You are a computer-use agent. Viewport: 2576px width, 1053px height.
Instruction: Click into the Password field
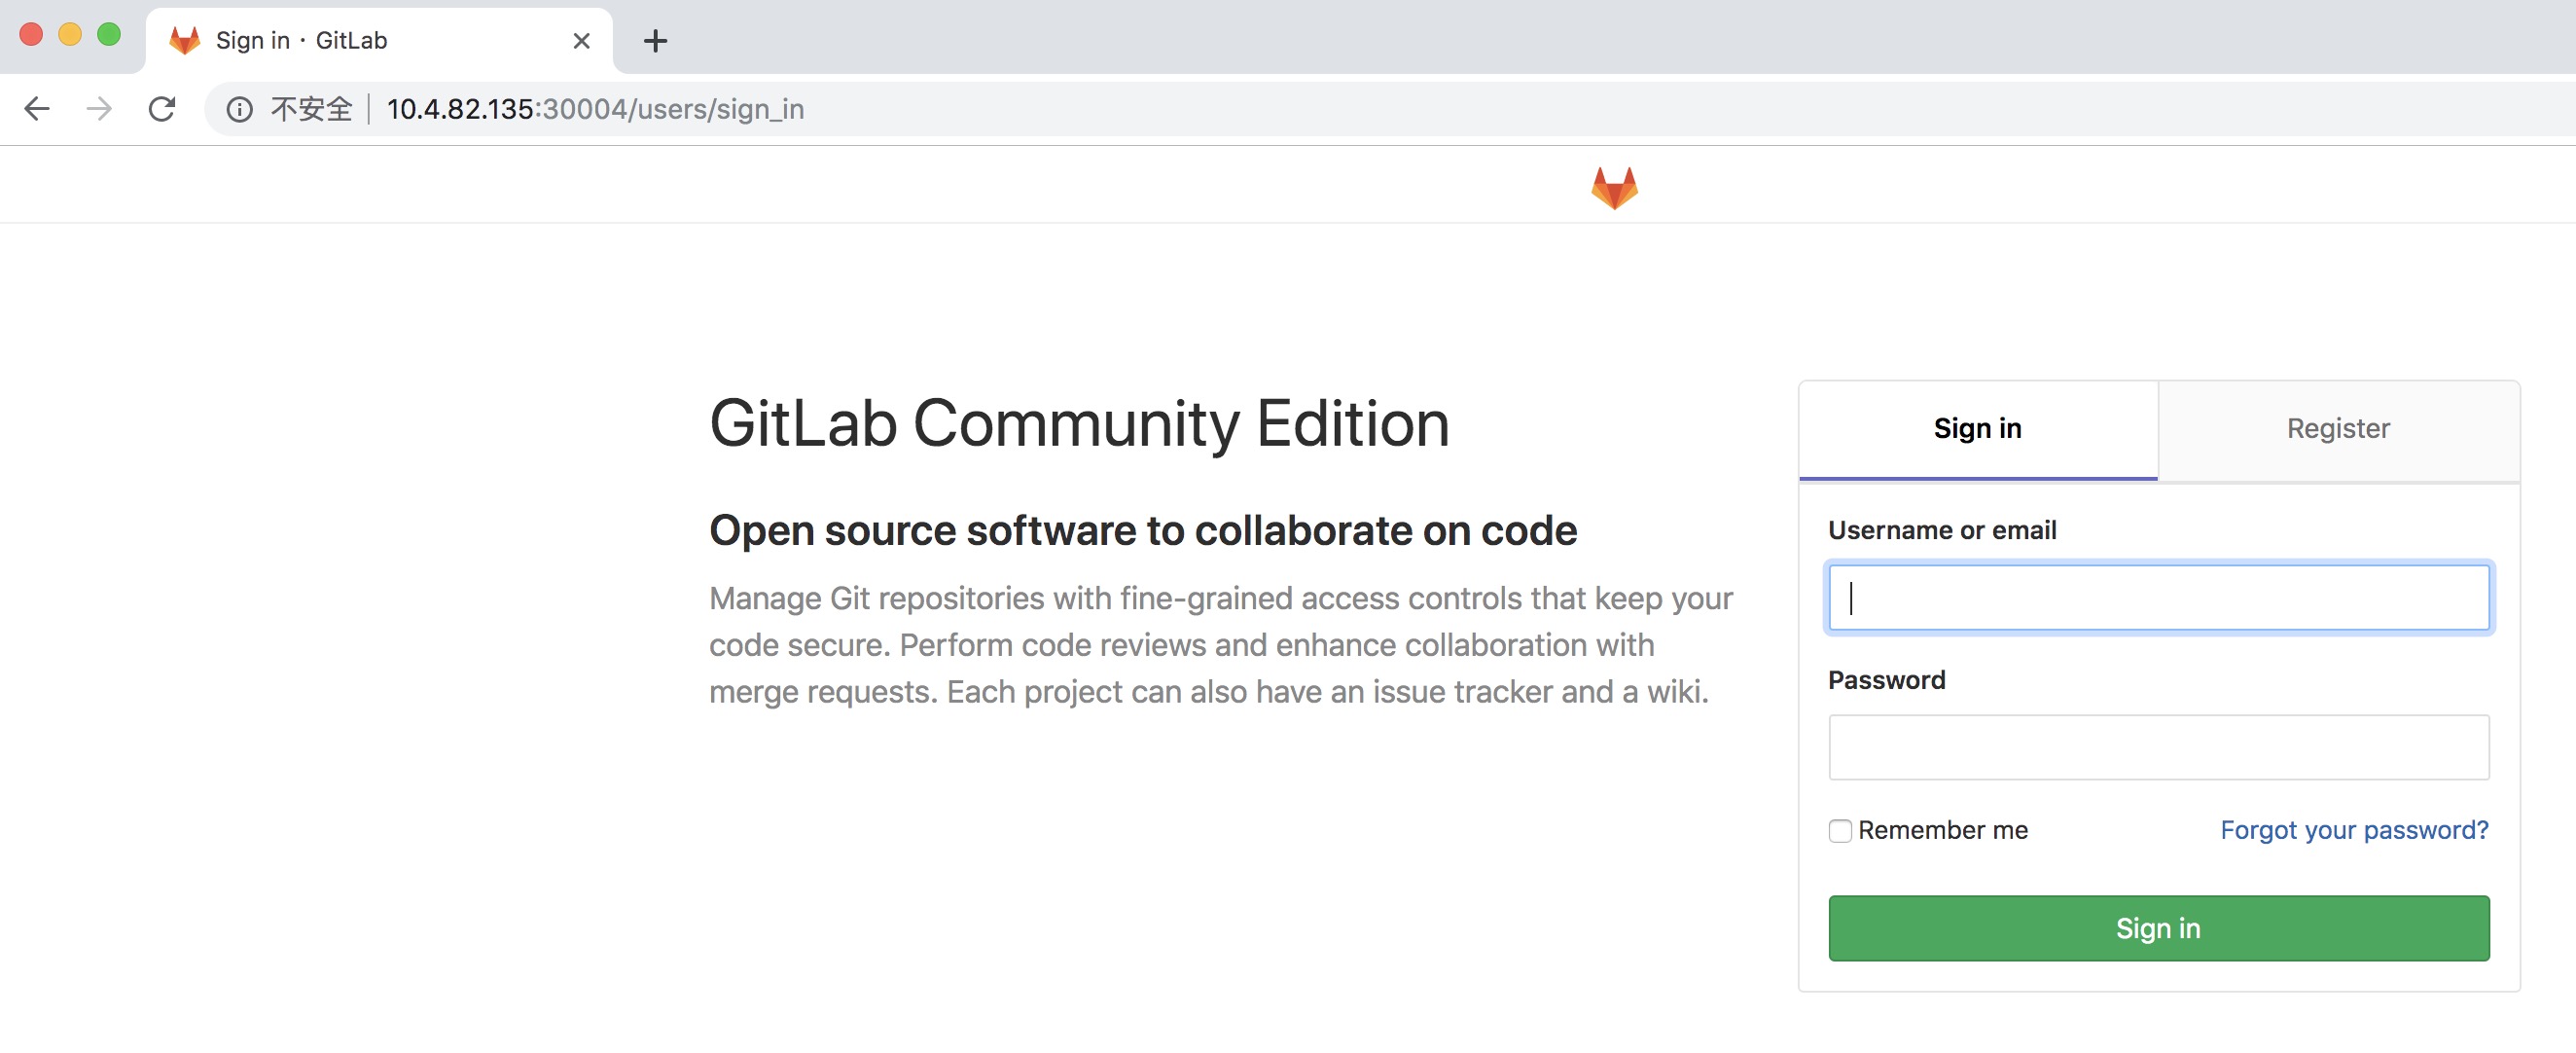coord(2158,747)
